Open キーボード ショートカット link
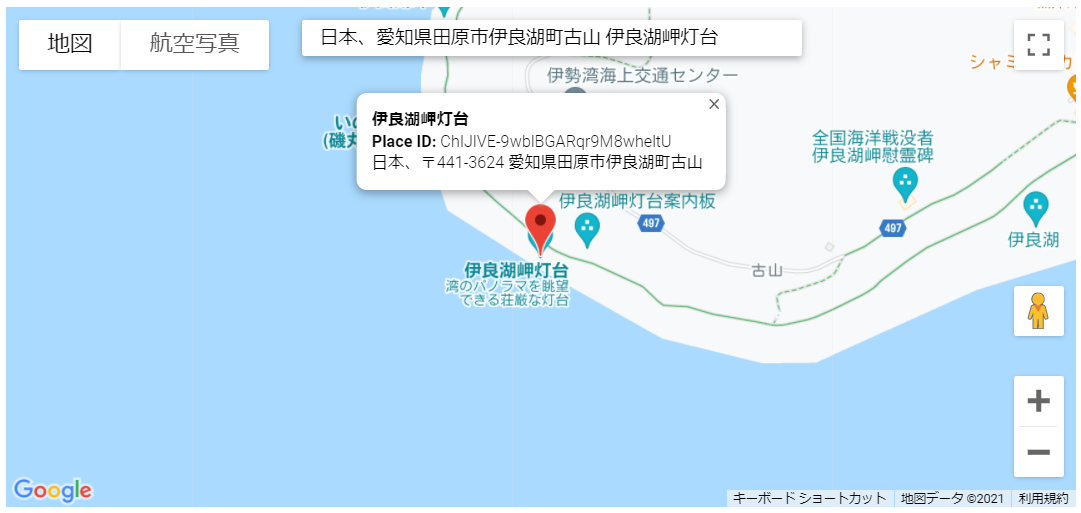 (x=809, y=498)
